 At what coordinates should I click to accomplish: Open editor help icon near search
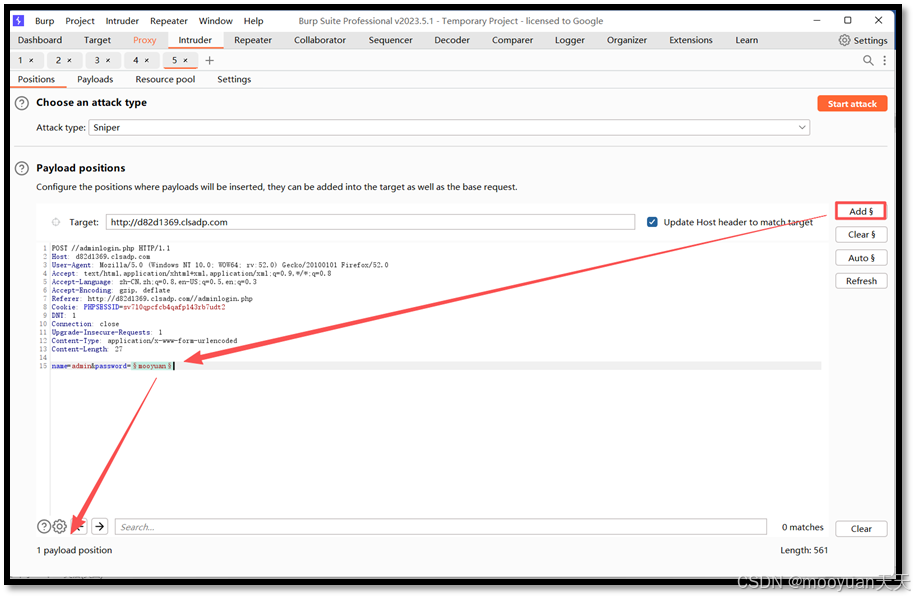point(44,526)
